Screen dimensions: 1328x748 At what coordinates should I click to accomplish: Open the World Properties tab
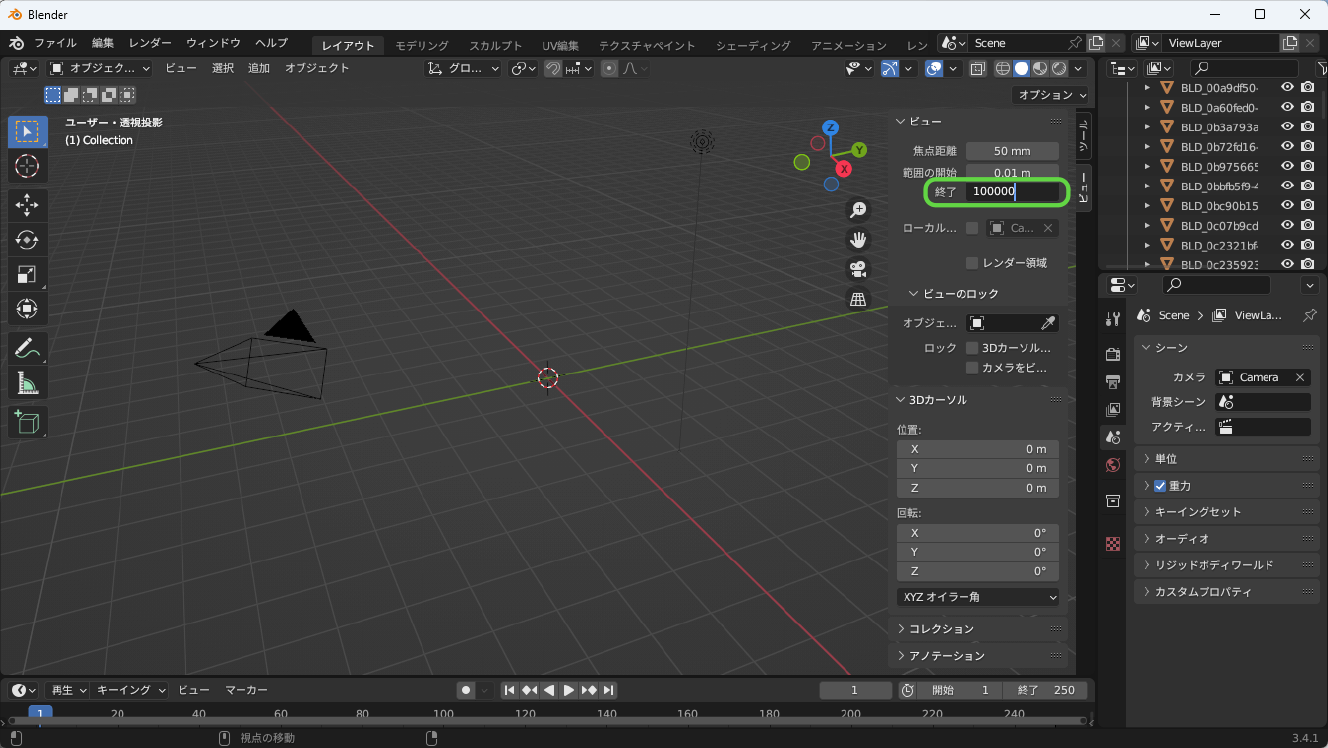click(1112, 464)
